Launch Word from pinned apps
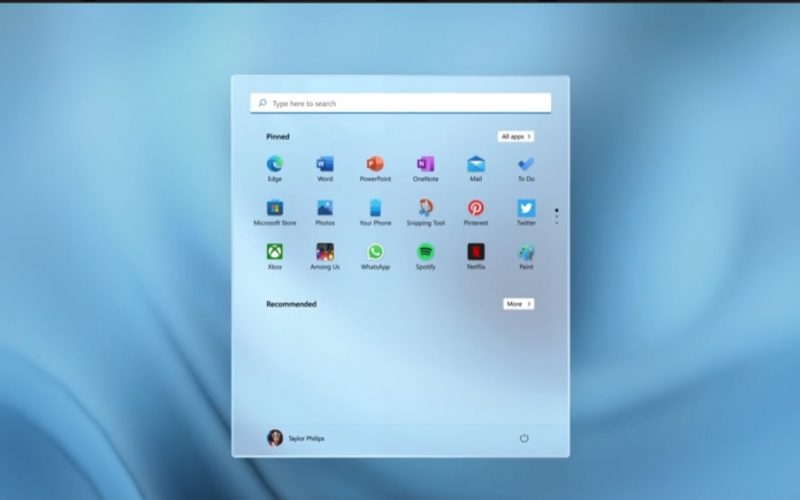 tap(324, 168)
